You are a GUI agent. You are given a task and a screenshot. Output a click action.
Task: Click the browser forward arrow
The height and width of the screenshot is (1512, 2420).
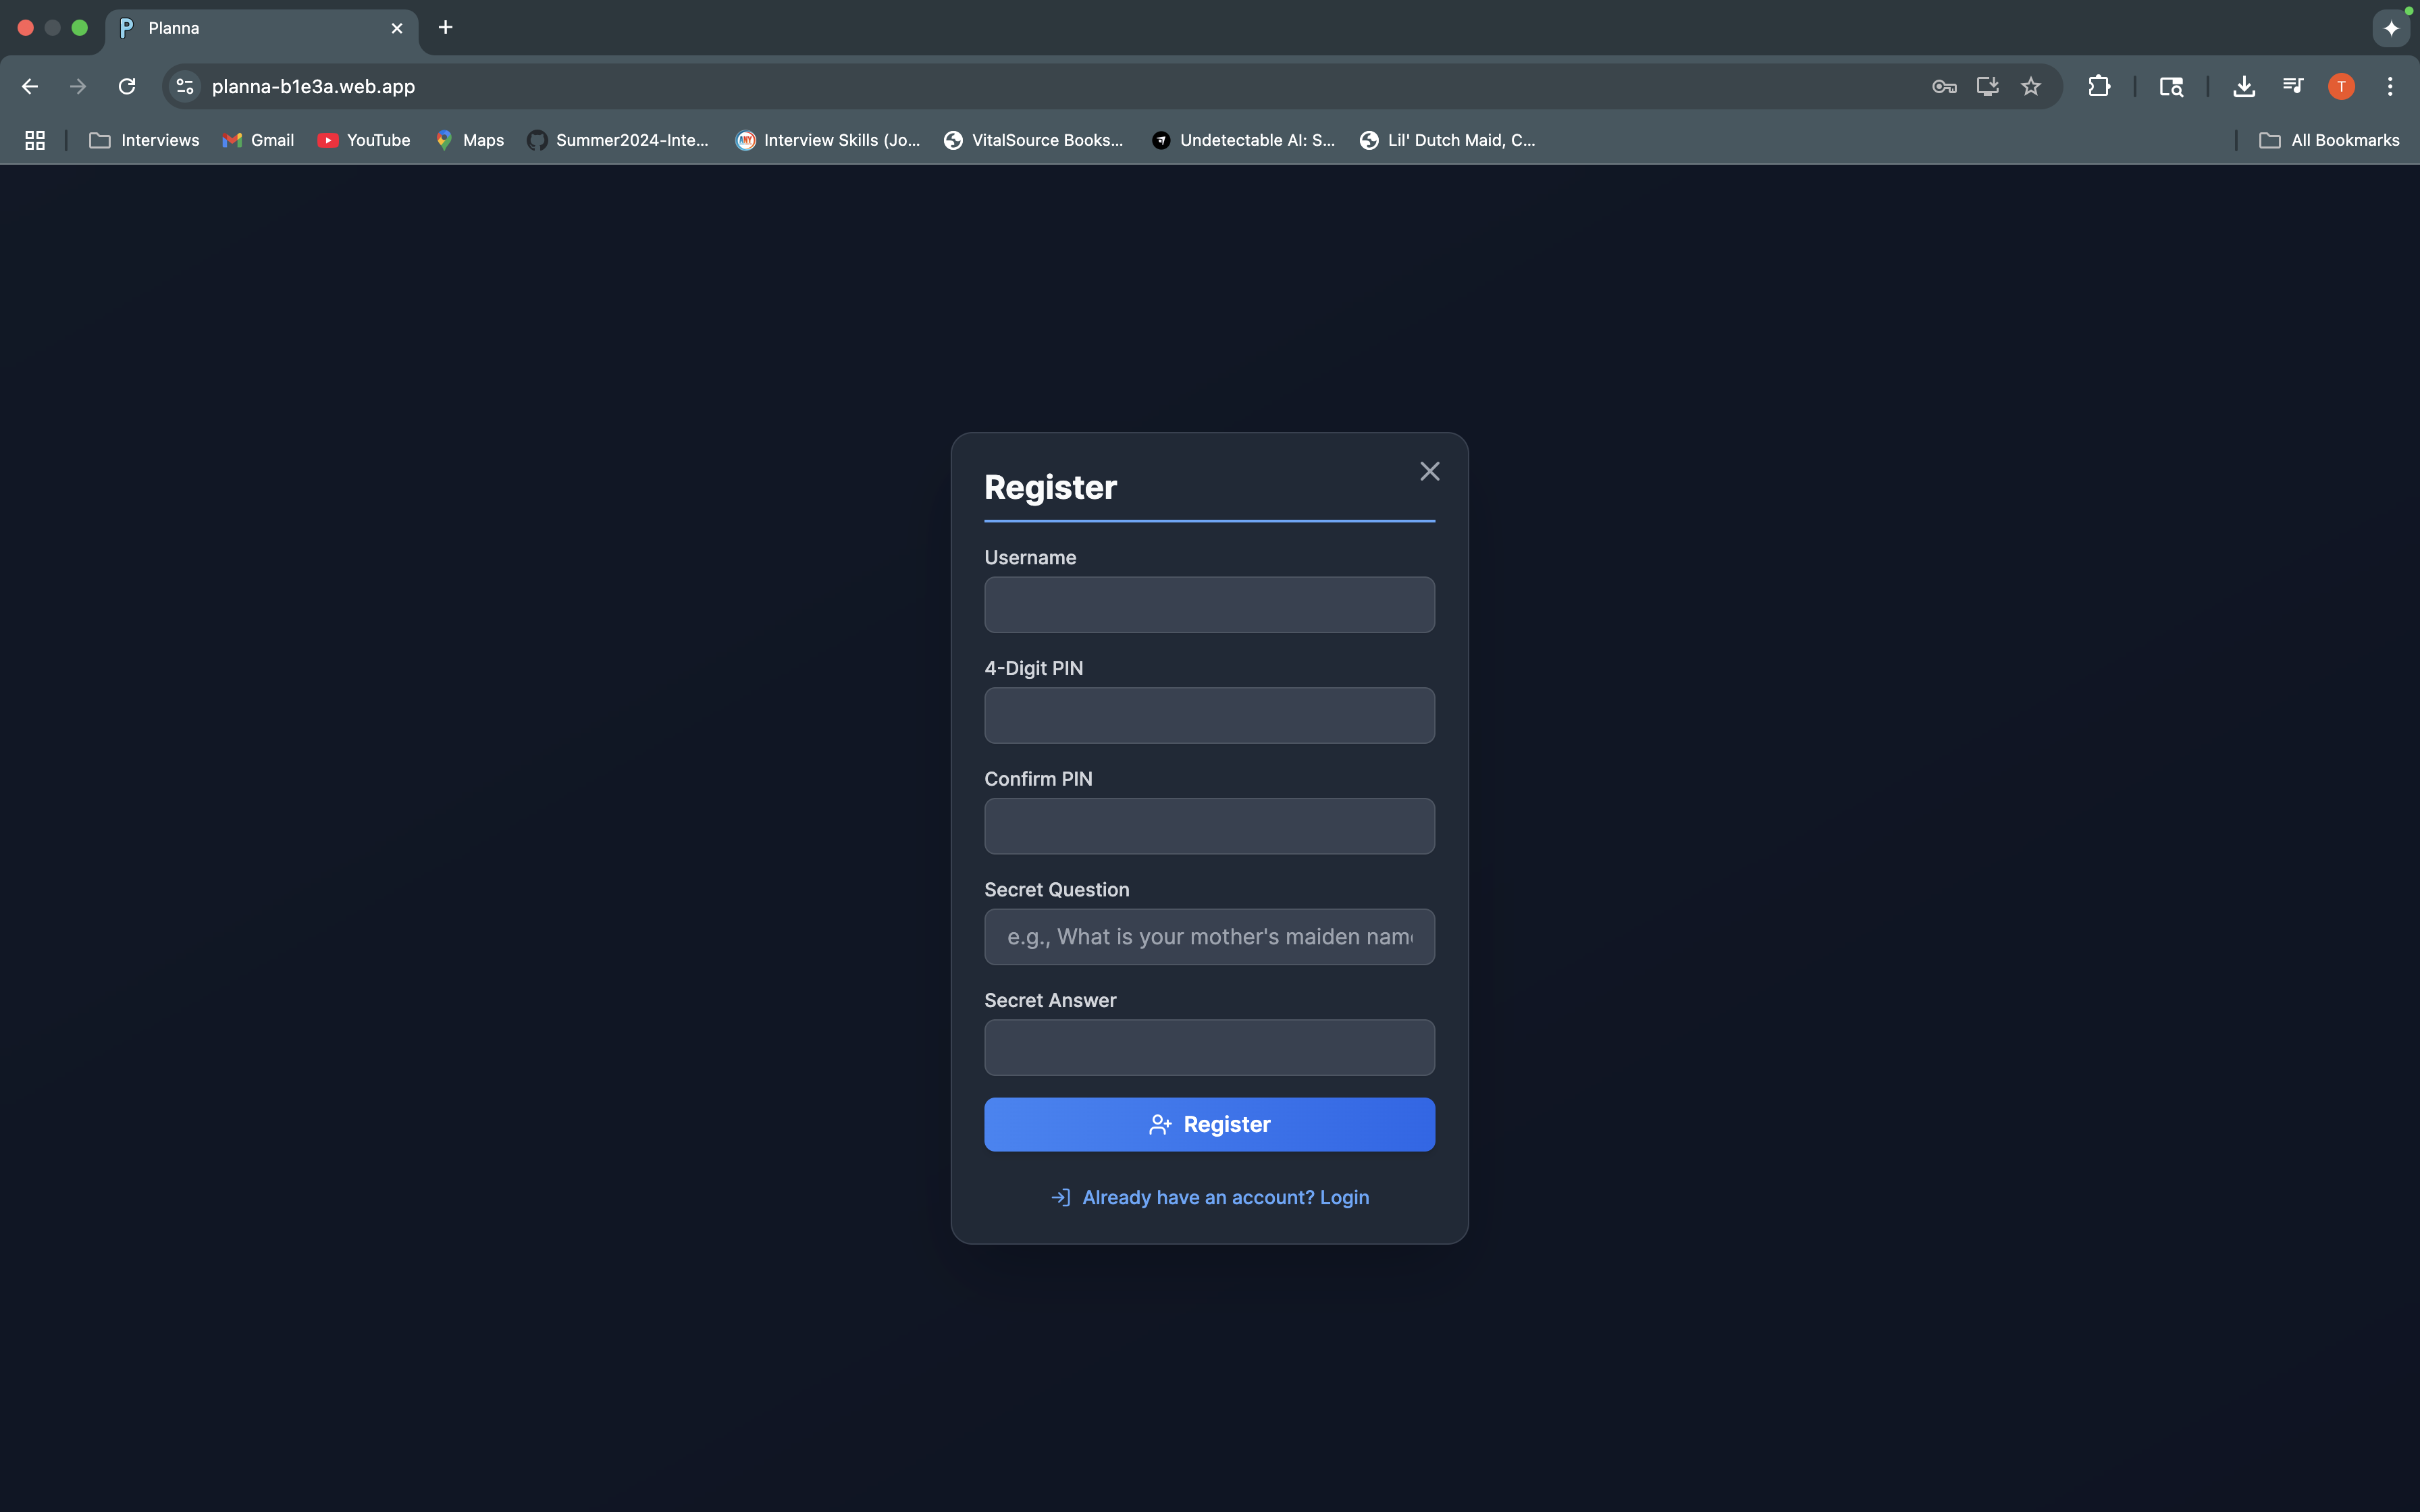click(x=78, y=86)
